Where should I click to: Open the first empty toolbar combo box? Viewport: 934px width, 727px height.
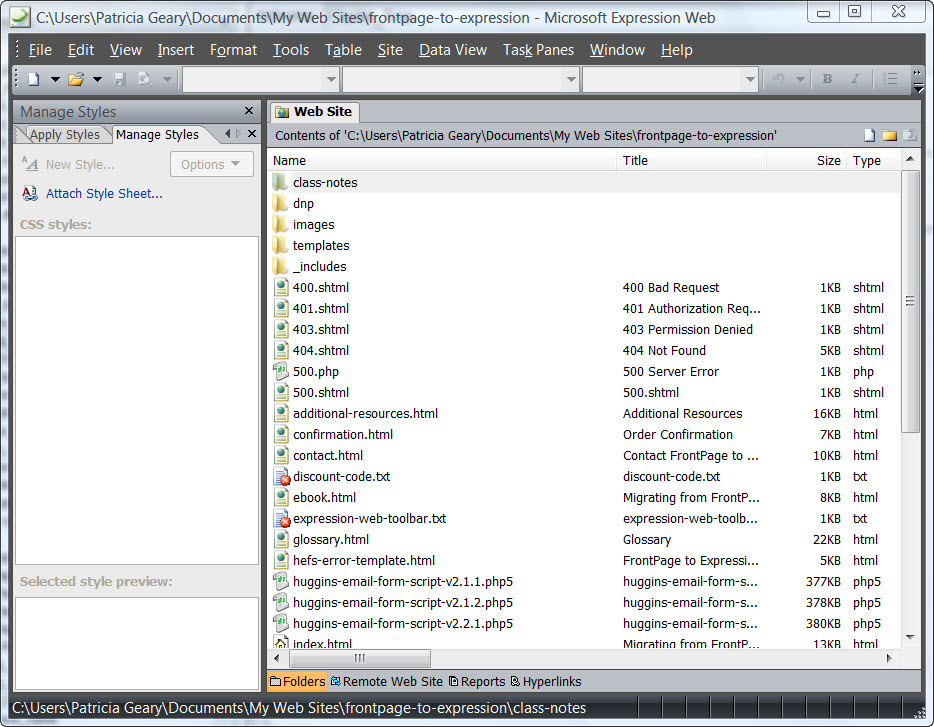tap(331, 79)
